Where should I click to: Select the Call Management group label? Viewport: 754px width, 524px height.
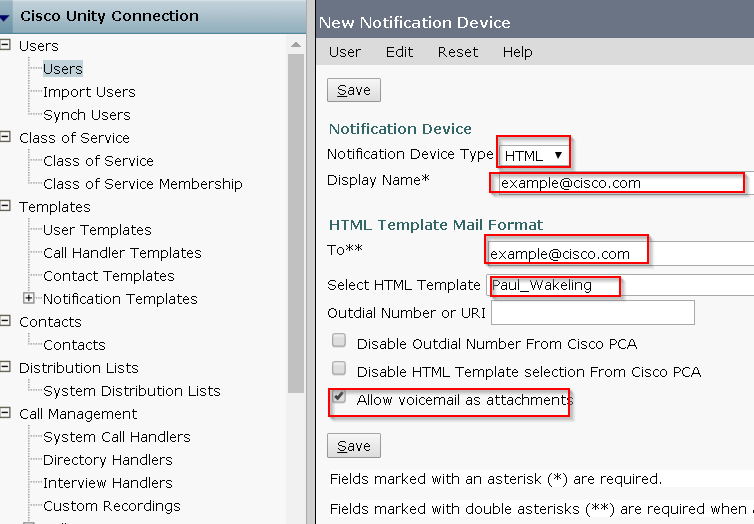(78, 414)
